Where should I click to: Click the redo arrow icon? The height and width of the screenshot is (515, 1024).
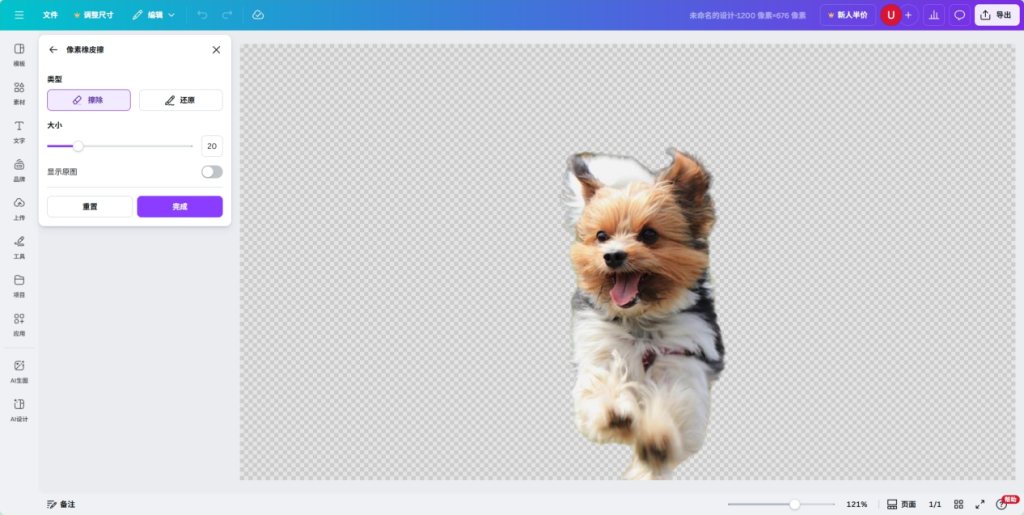pos(227,15)
